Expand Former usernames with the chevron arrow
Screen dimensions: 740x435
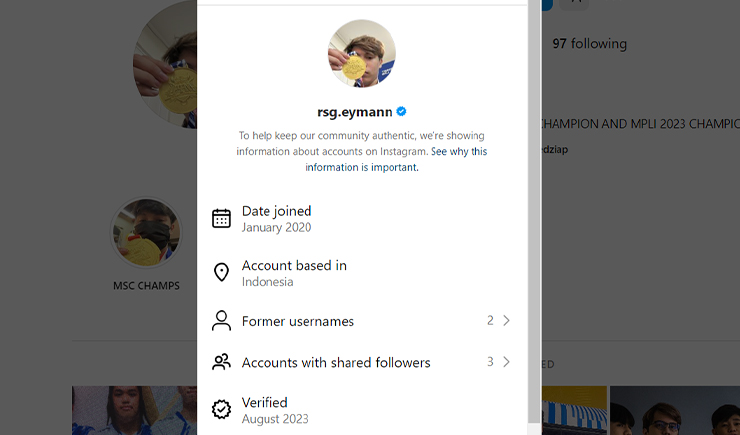coord(507,321)
